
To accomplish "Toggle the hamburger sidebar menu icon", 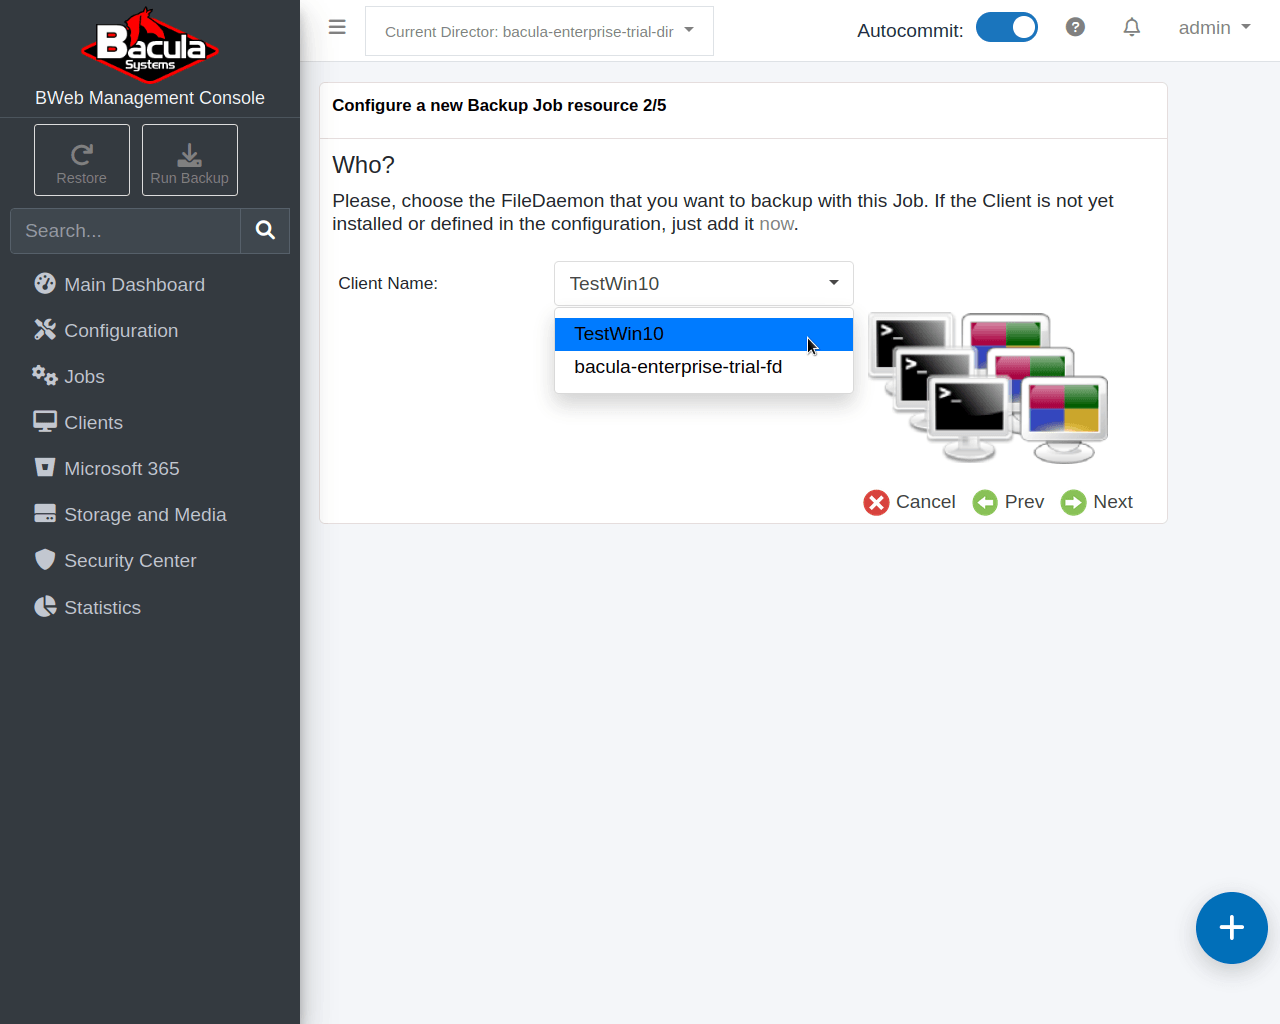I will [x=337, y=27].
